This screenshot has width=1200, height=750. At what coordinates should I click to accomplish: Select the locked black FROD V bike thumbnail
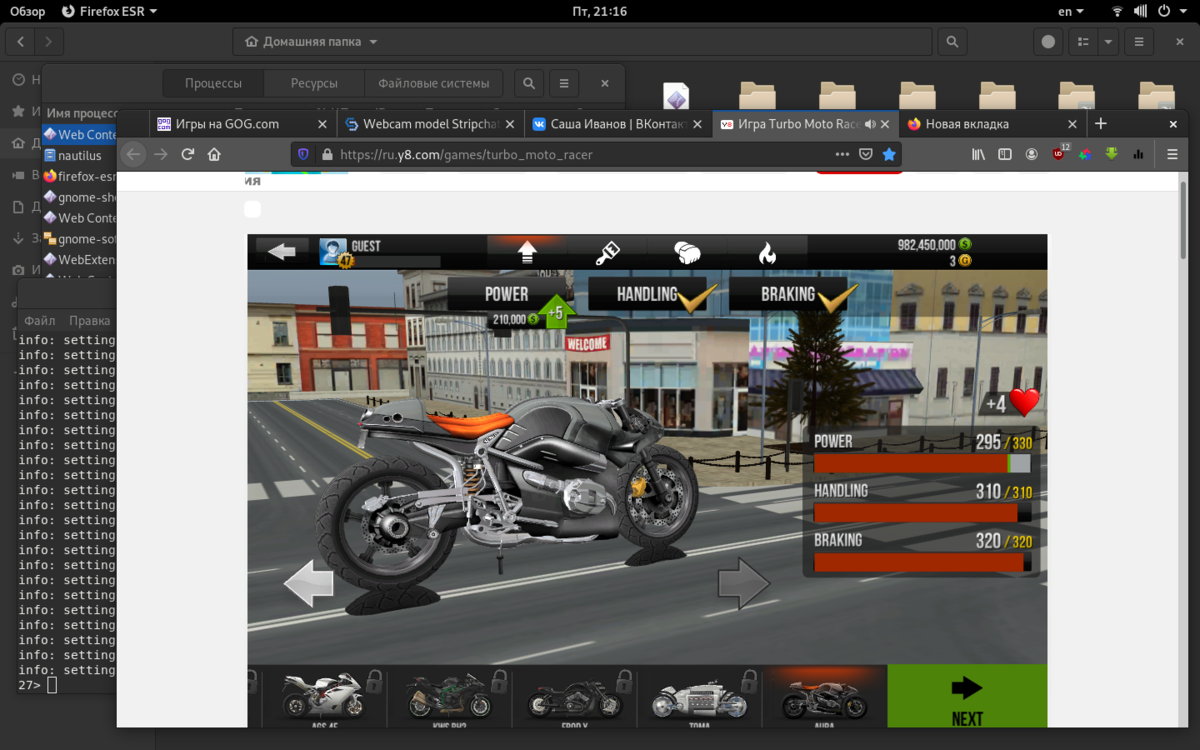click(x=573, y=696)
